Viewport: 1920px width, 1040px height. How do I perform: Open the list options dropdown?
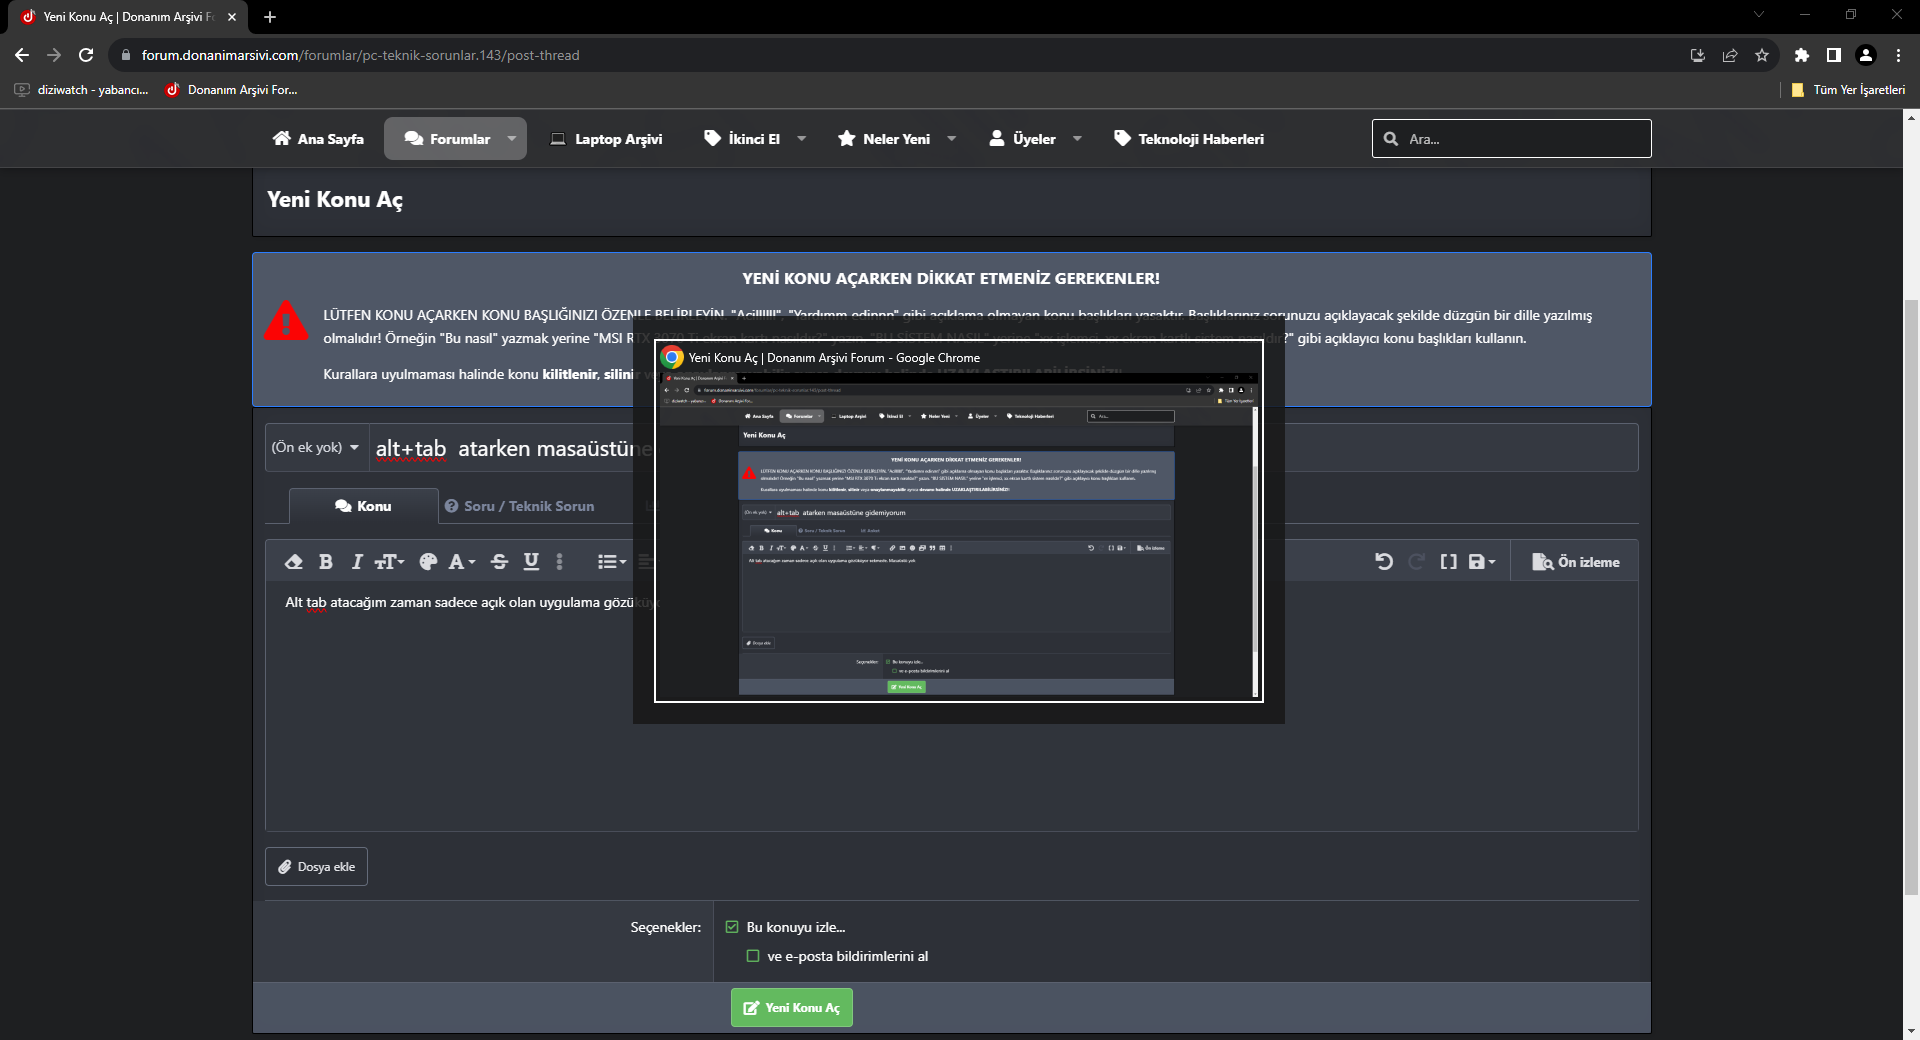(612, 562)
